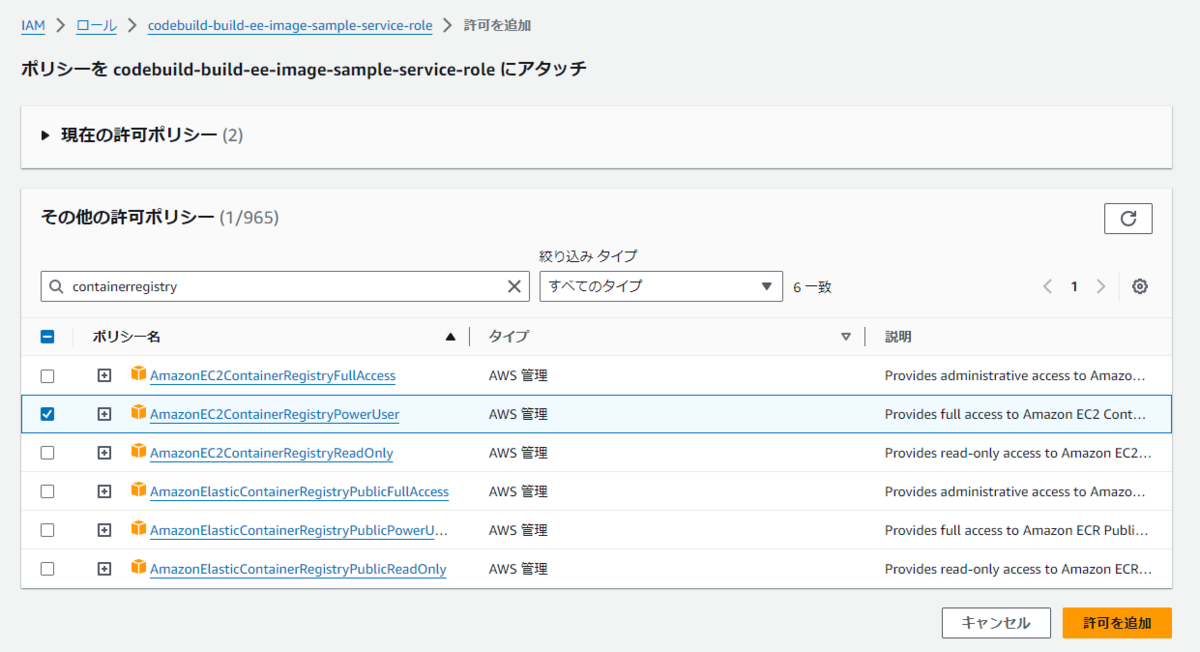Go to IAM breadcrumb
The image size is (1200, 652).
tap(33, 25)
